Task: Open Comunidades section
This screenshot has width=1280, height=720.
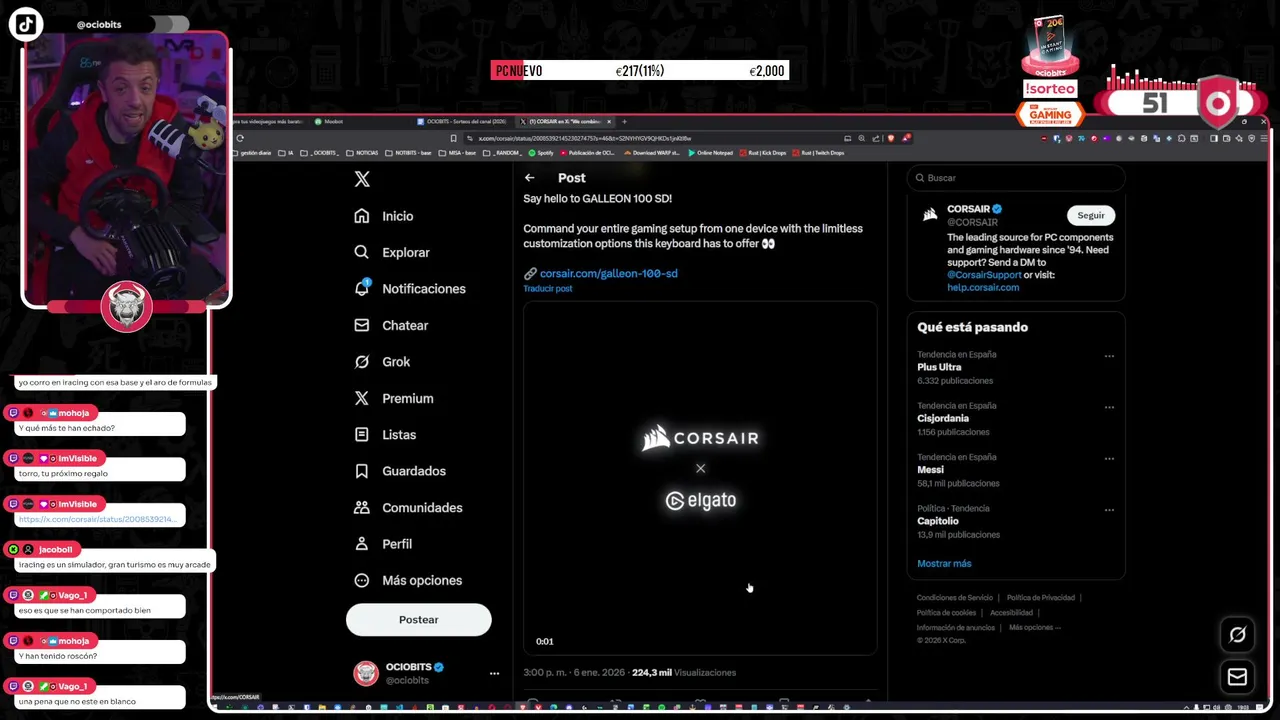Action: [408, 507]
